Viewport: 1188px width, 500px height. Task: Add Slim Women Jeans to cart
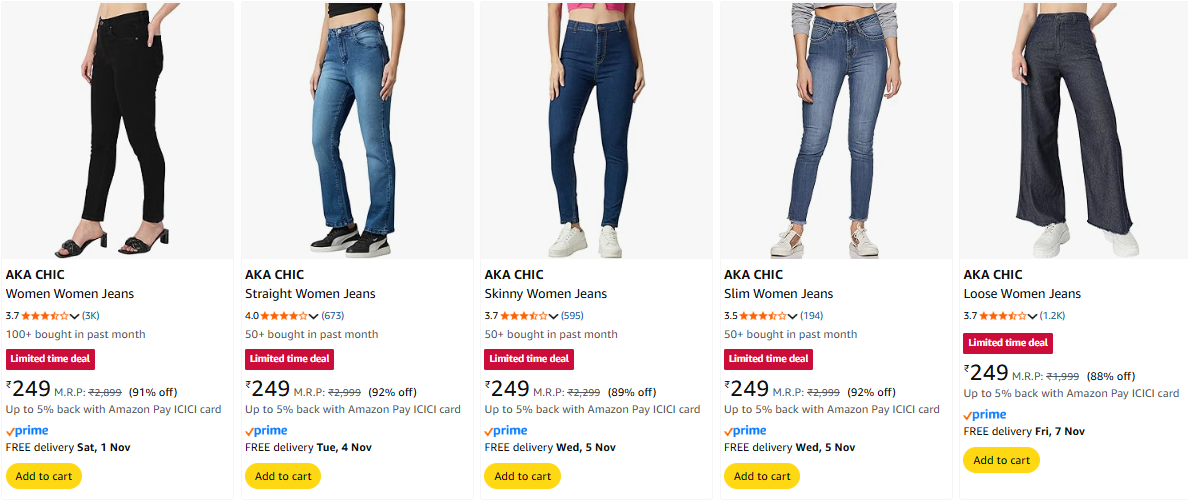tap(762, 476)
